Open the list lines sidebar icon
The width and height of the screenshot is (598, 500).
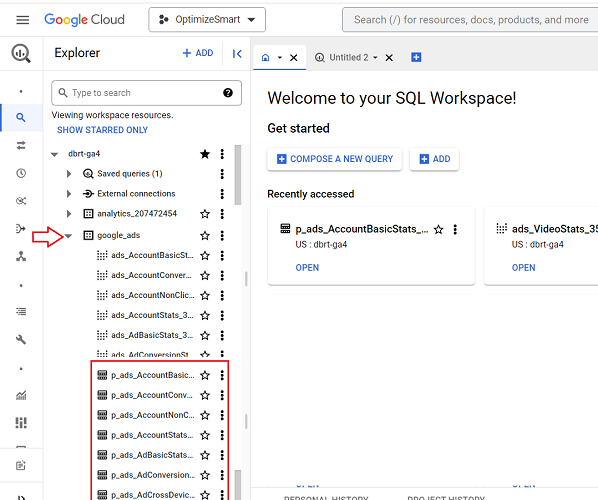(x=21, y=312)
